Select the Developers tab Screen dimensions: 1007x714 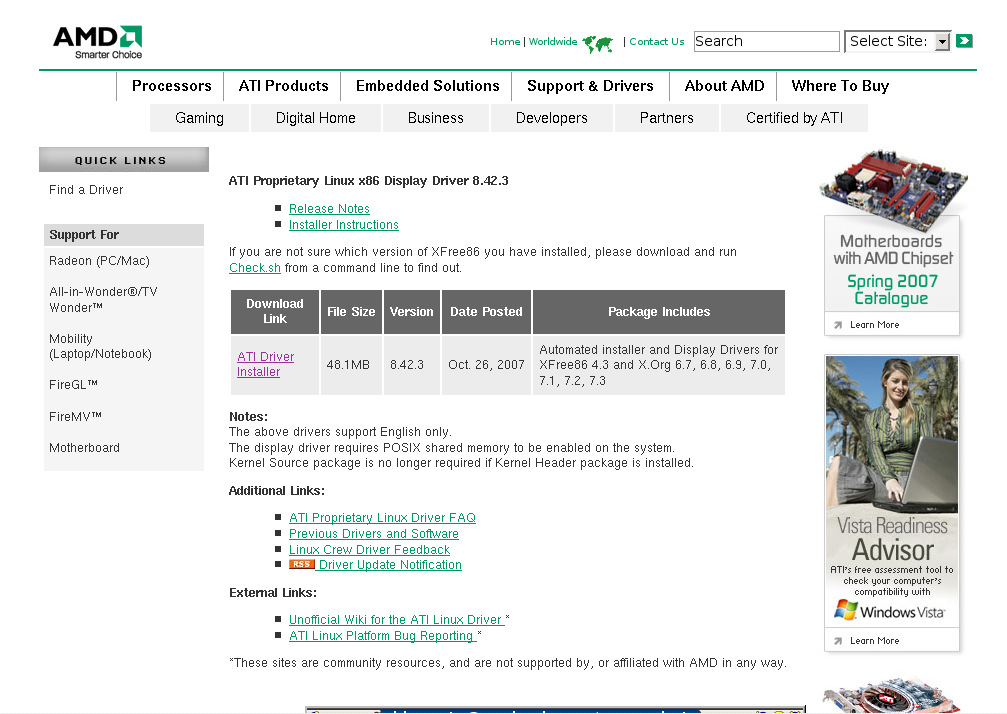551,118
